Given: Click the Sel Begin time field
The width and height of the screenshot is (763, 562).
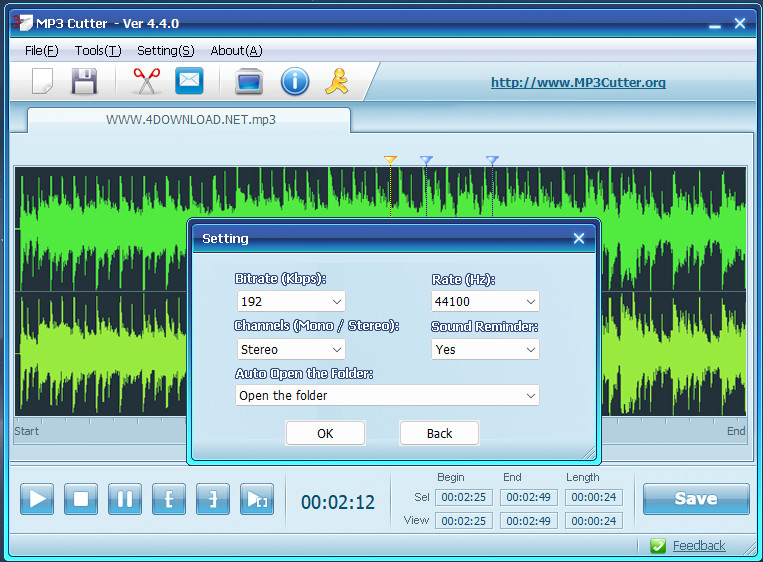Looking at the screenshot, I should tap(464, 496).
